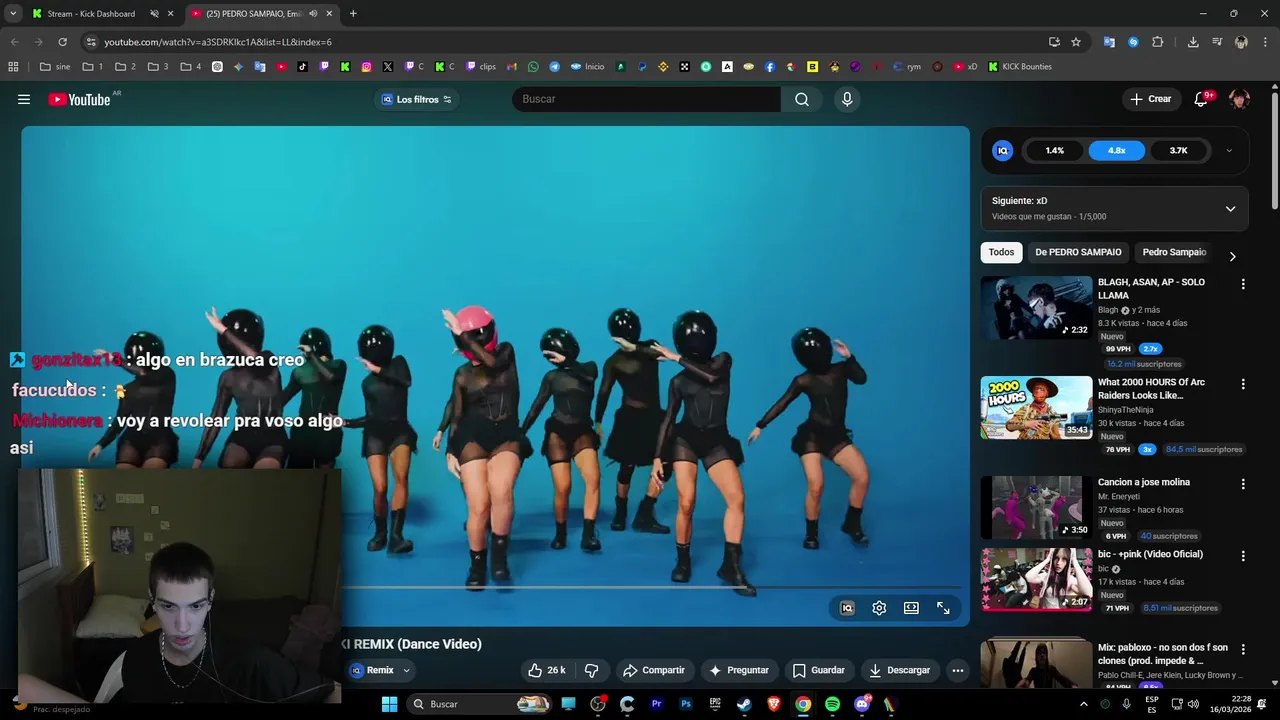Focus the YouTube Buscar search field
The width and height of the screenshot is (1280, 720).
tap(646, 99)
